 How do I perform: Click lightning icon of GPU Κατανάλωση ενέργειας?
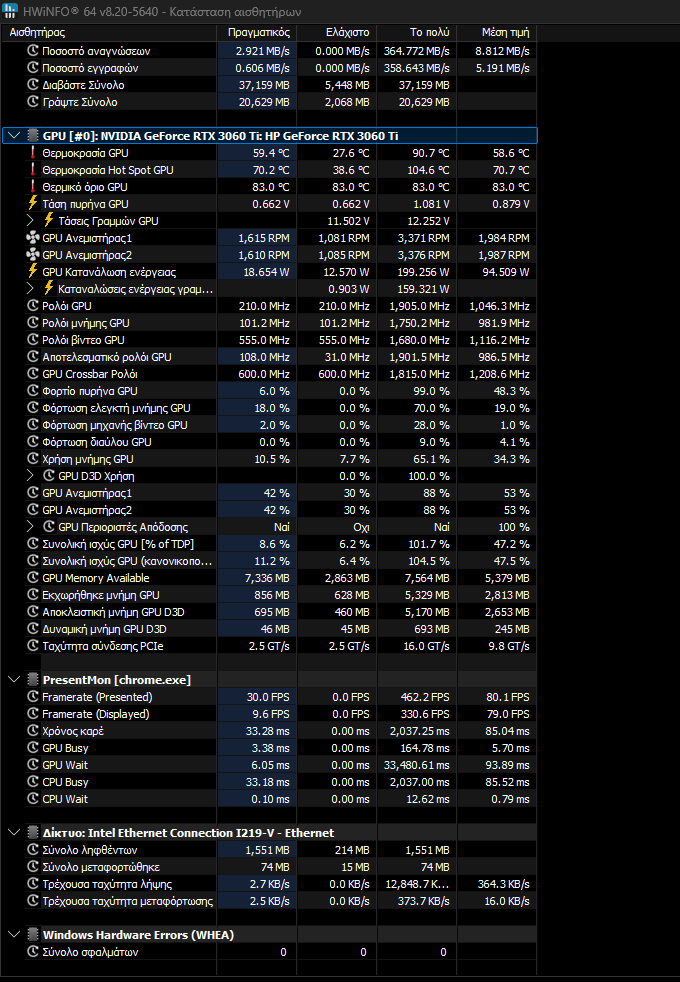[33, 271]
